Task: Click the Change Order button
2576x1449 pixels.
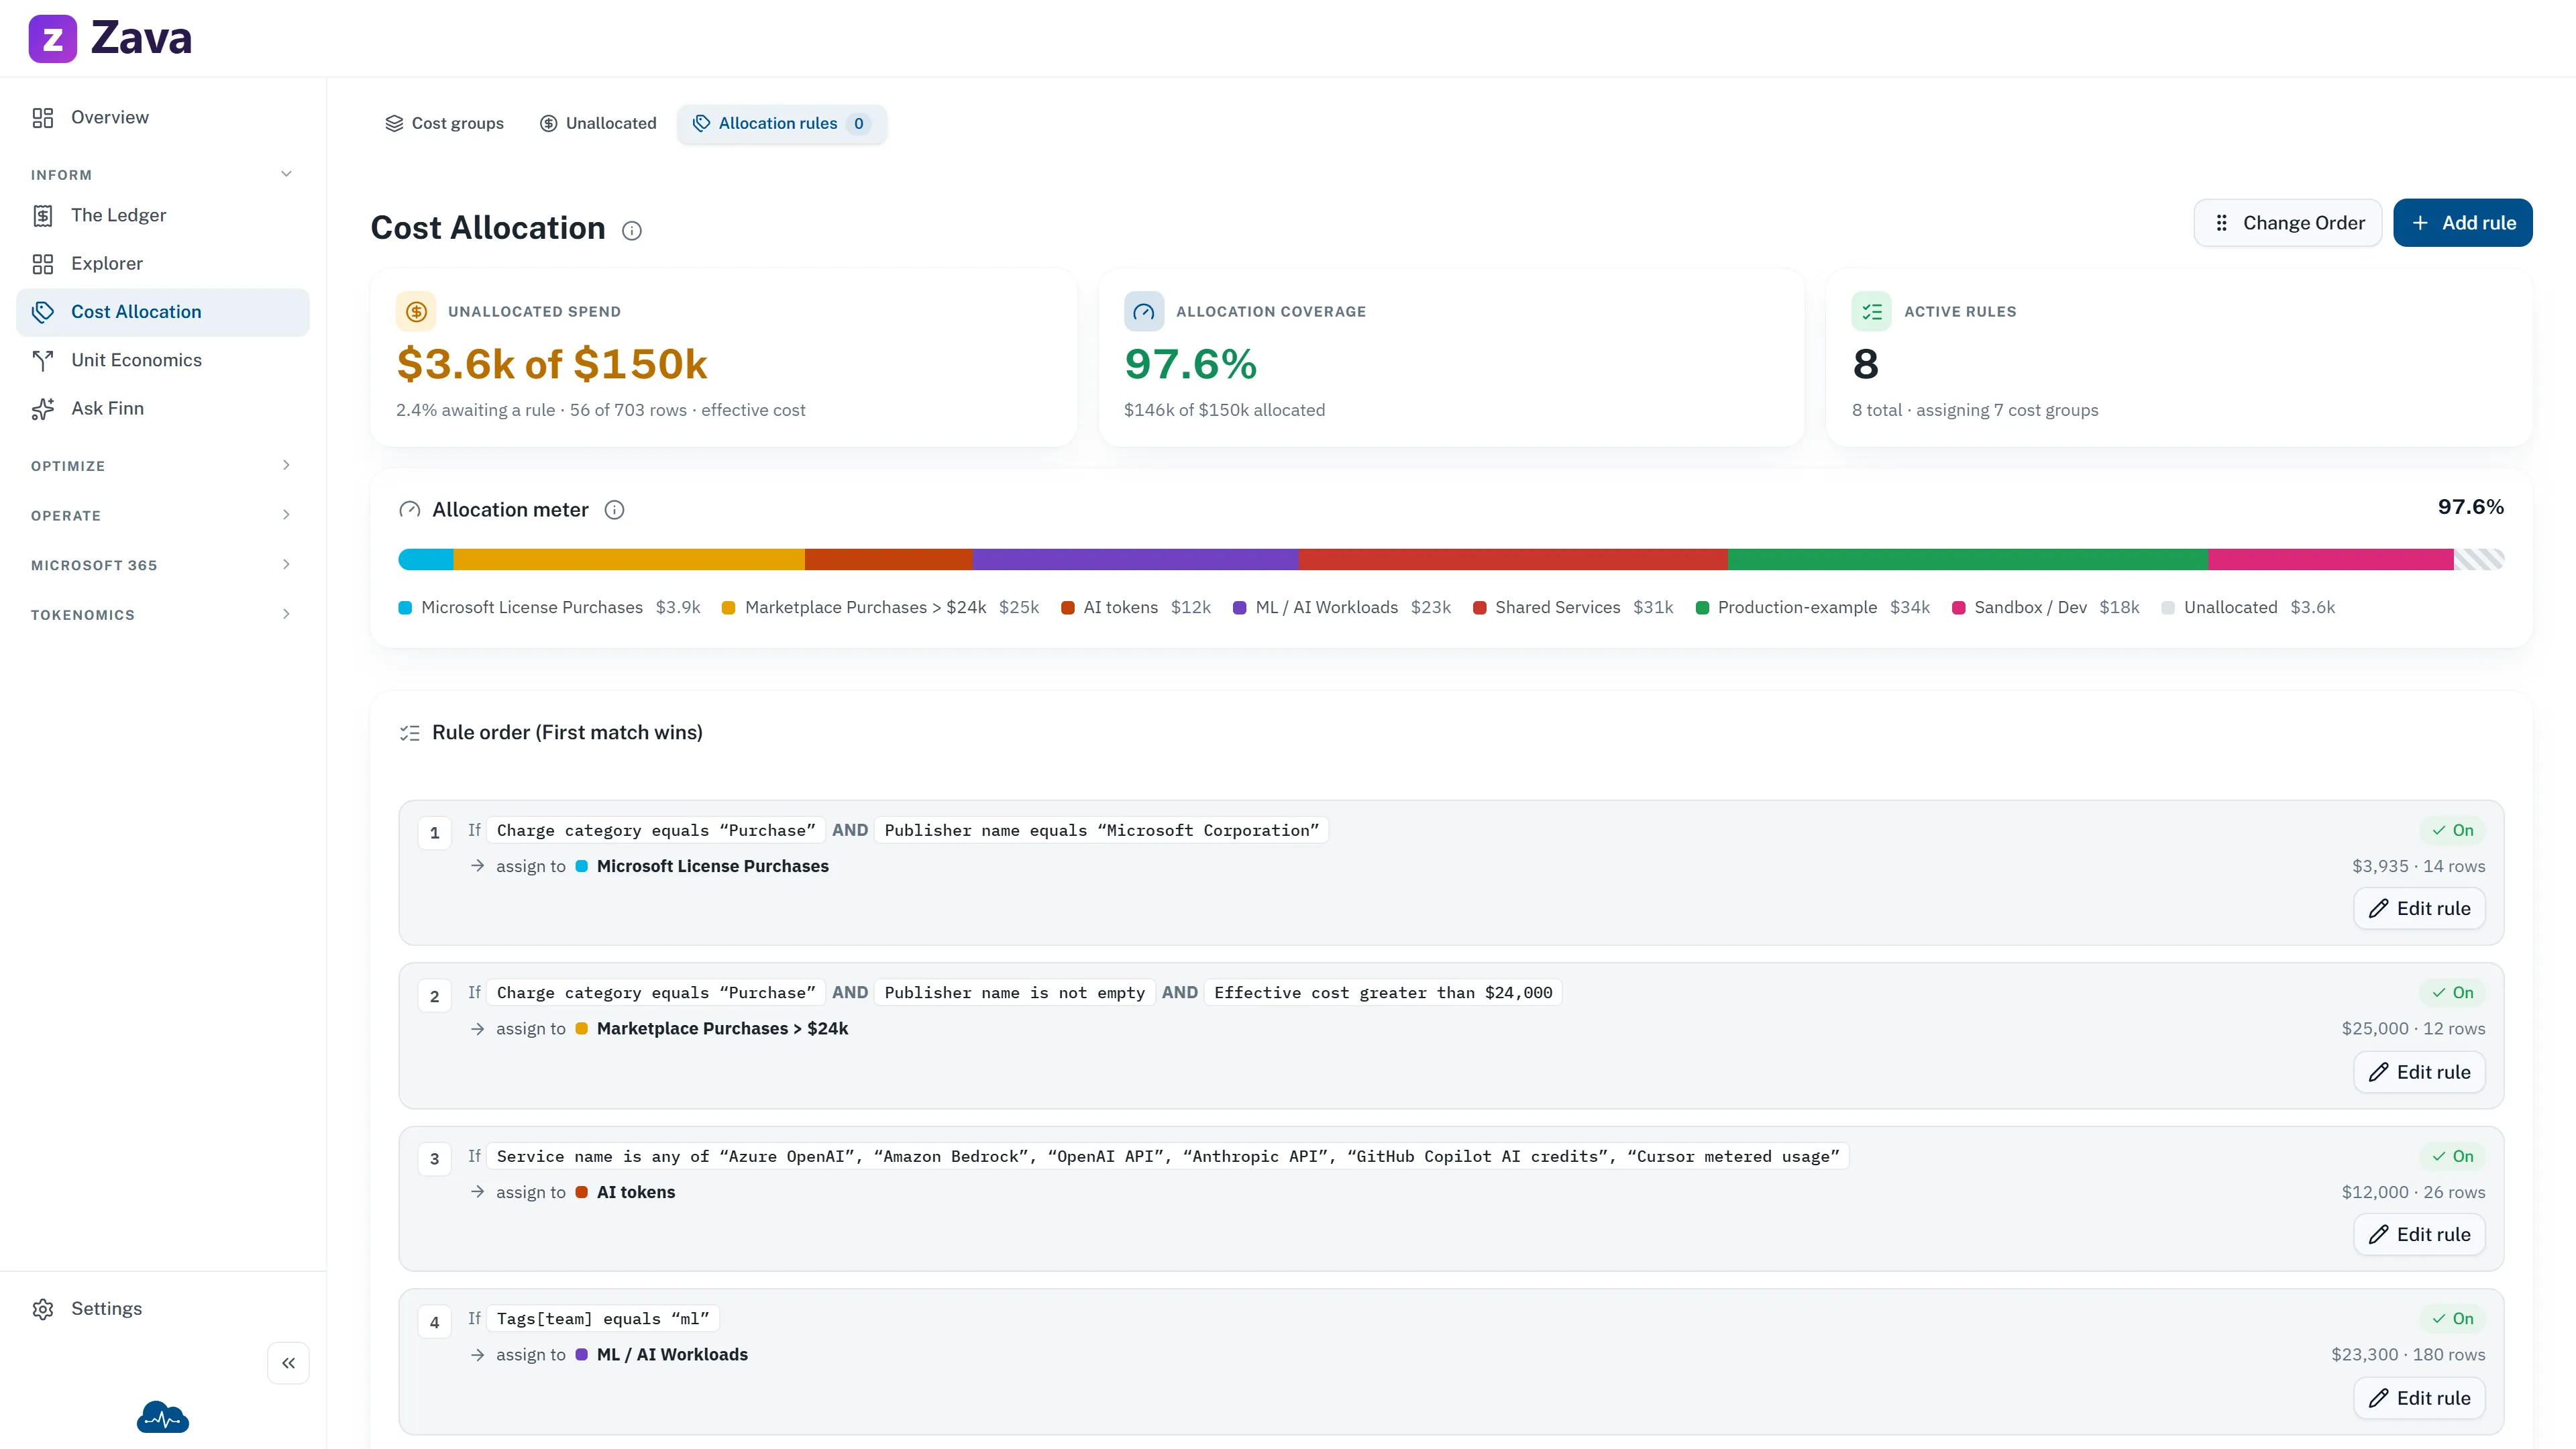Action: (2287, 223)
